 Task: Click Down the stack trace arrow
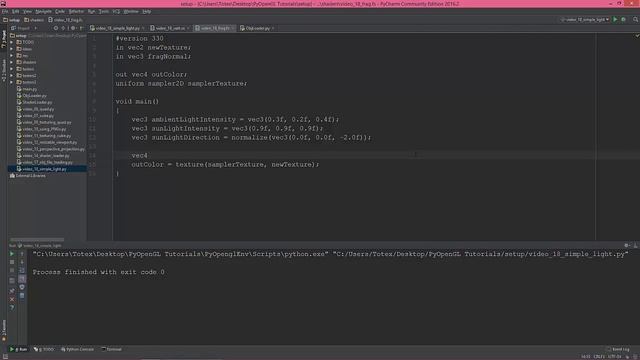pos(22,262)
